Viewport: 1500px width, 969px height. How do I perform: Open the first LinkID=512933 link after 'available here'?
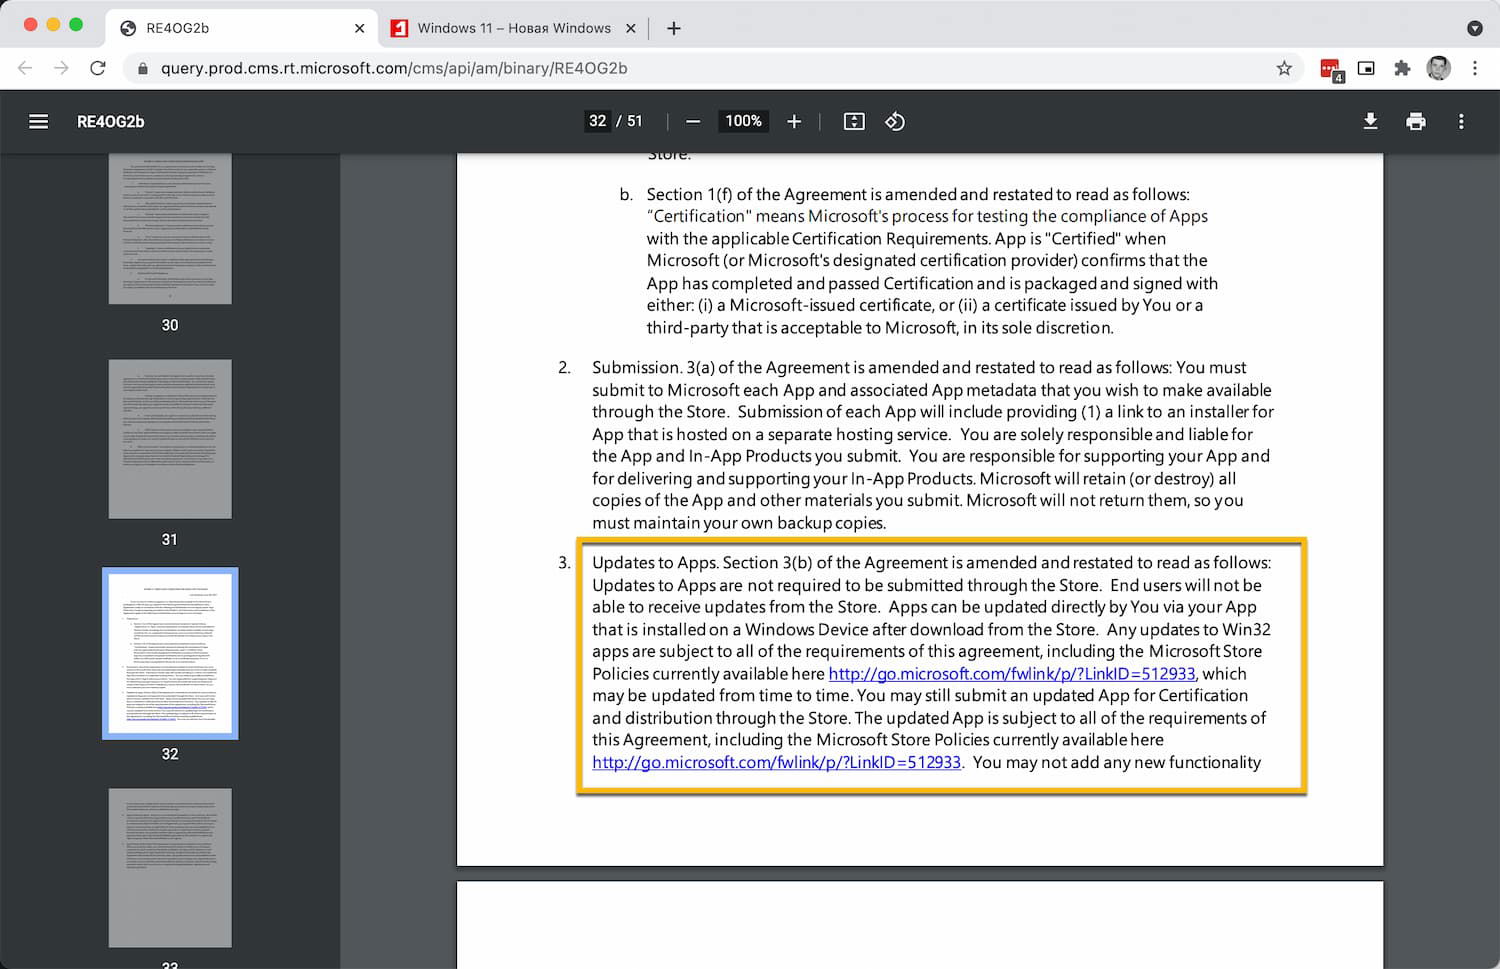[x=1011, y=674]
